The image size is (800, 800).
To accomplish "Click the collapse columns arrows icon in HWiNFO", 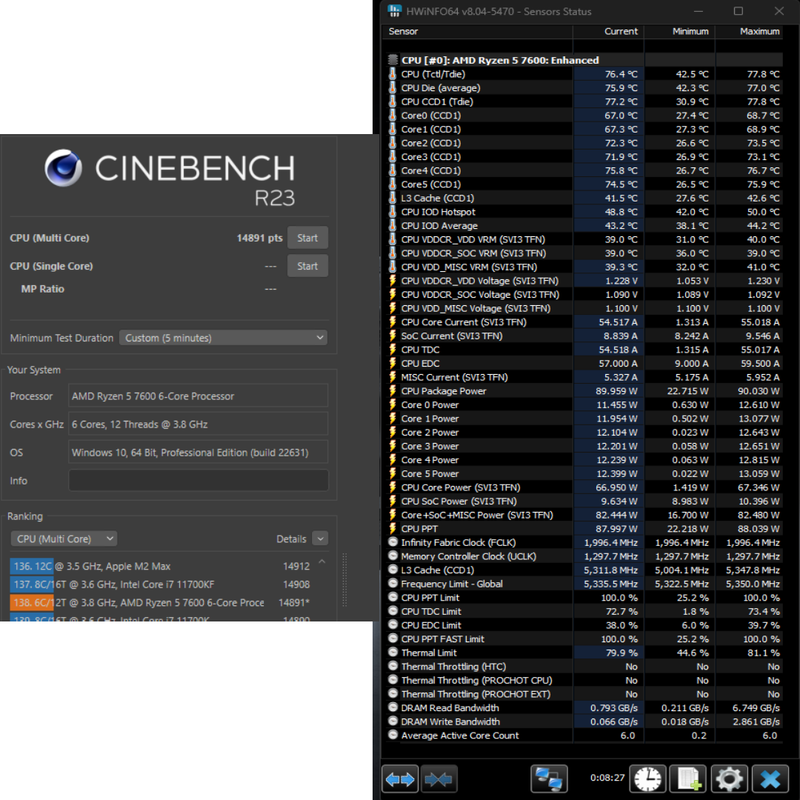I will [x=438, y=779].
